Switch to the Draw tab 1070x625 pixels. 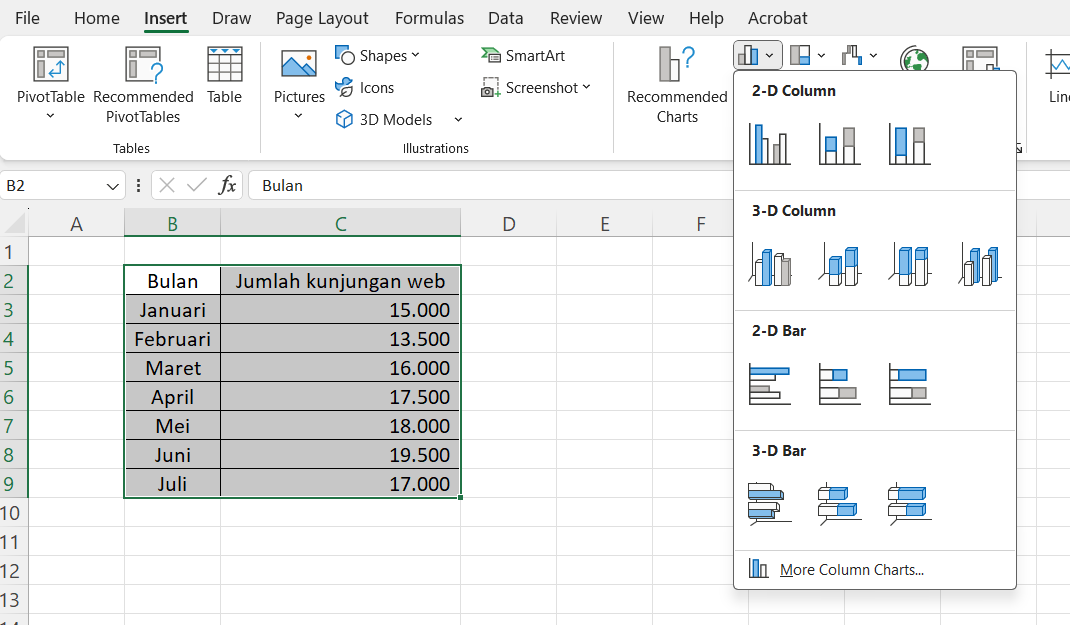click(231, 18)
